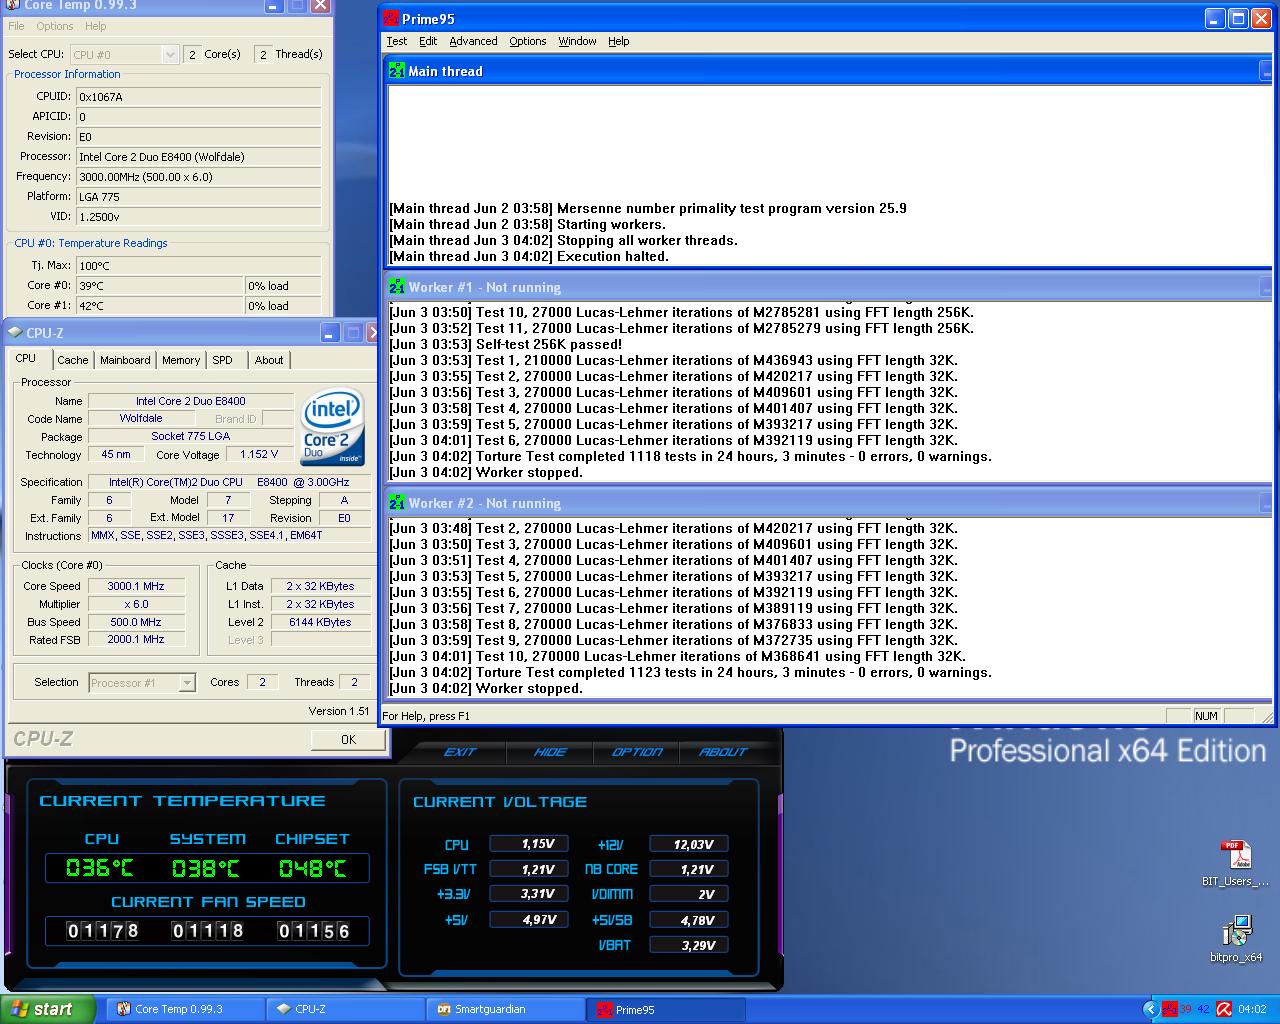Open Core Temp Help menu
The image size is (1280, 1024).
pos(95,26)
